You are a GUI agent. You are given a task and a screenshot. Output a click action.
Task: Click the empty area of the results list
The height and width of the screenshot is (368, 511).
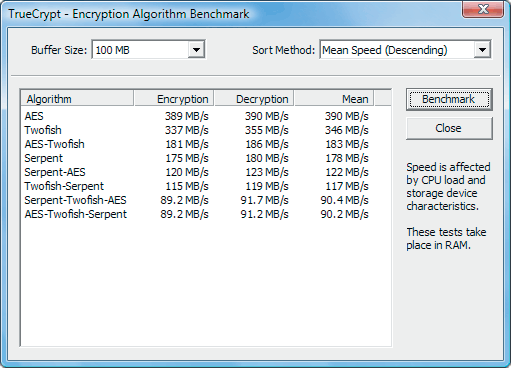pos(206,283)
